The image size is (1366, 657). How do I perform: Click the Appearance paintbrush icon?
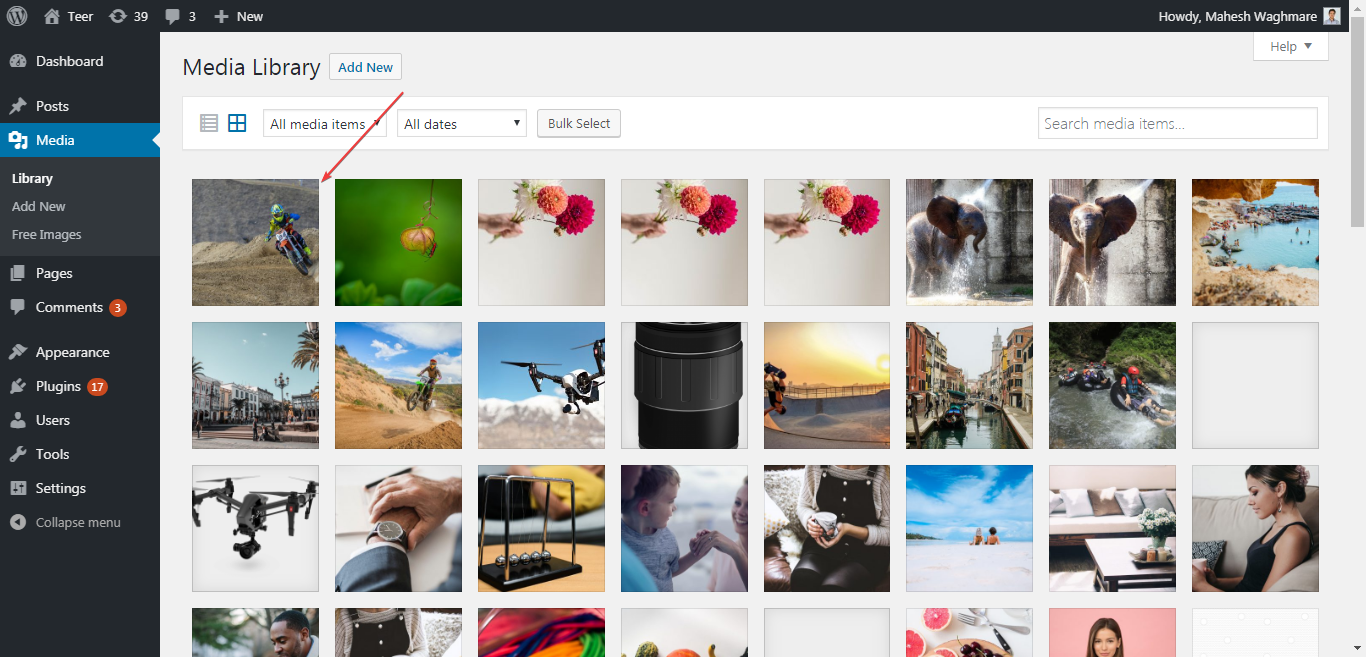pyautogui.click(x=18, y=352)
